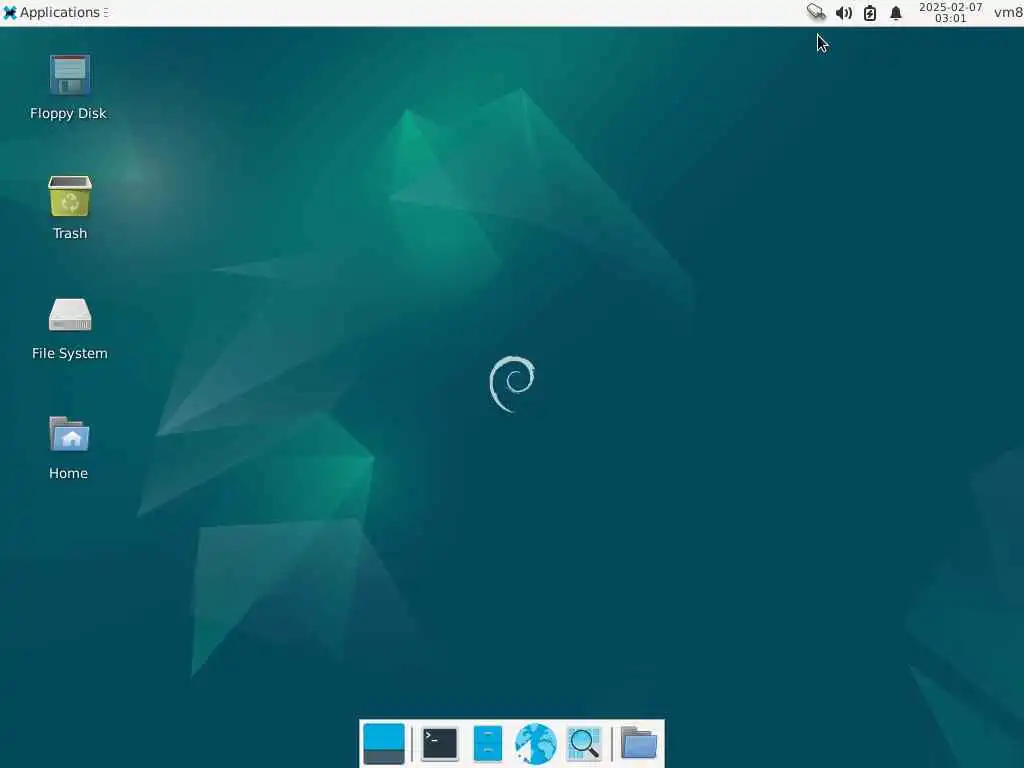Image resolution: width=1024 pixels, height=768 pixels.
Task: Open the vm8 user menu
Action: 1008,12
